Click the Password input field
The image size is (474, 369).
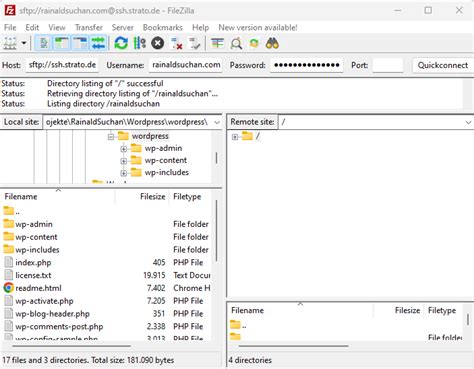[307, 65]
